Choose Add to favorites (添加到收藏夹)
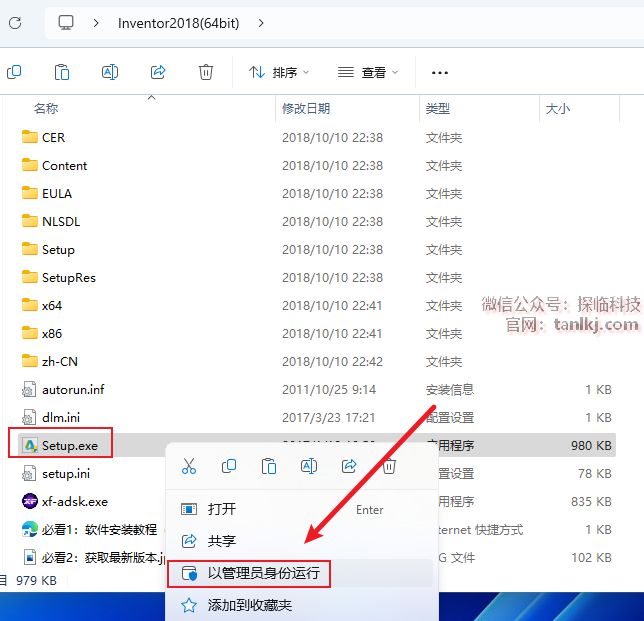 point(249,605)
